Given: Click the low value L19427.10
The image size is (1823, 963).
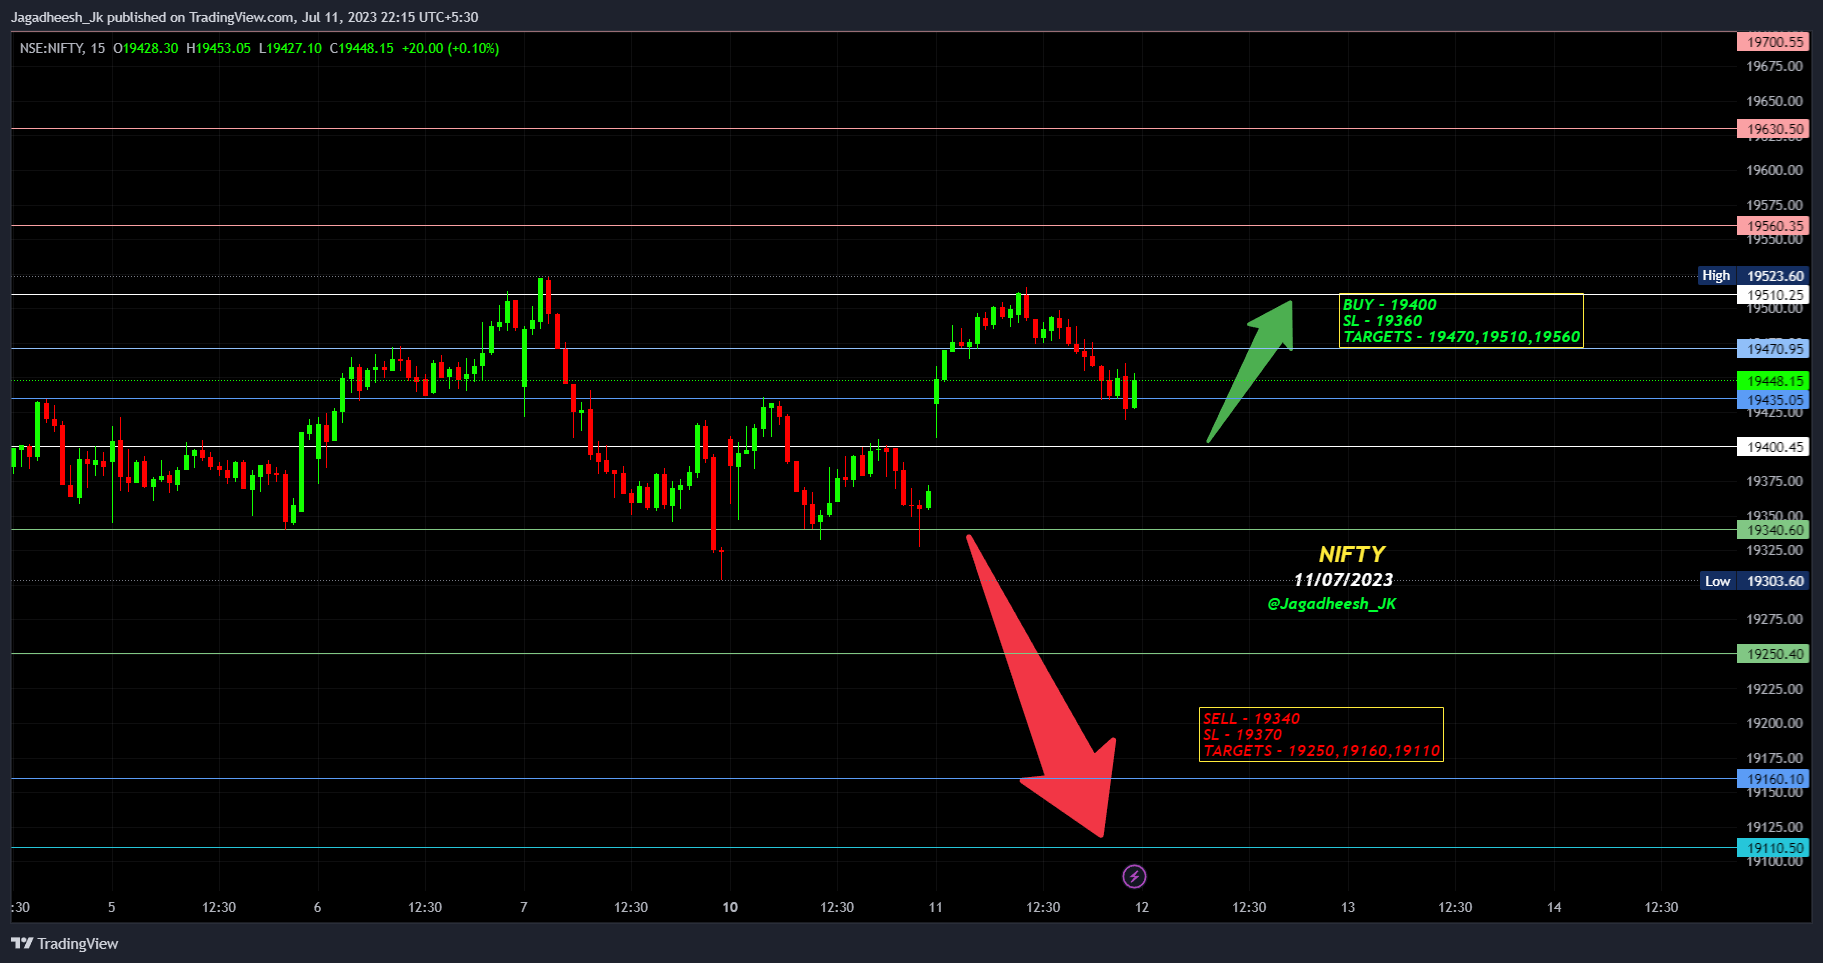Looking at the screenshot, I should 290,48.
